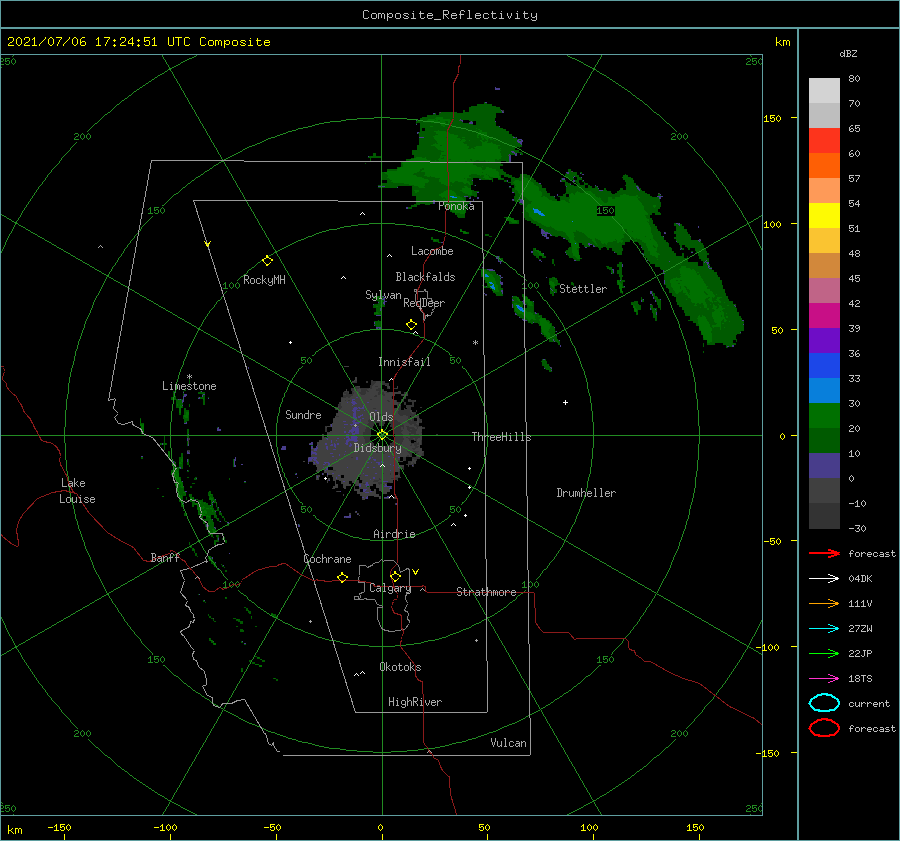
Task: Click the ThreeHills label
Action: click(x=501, y=437)
